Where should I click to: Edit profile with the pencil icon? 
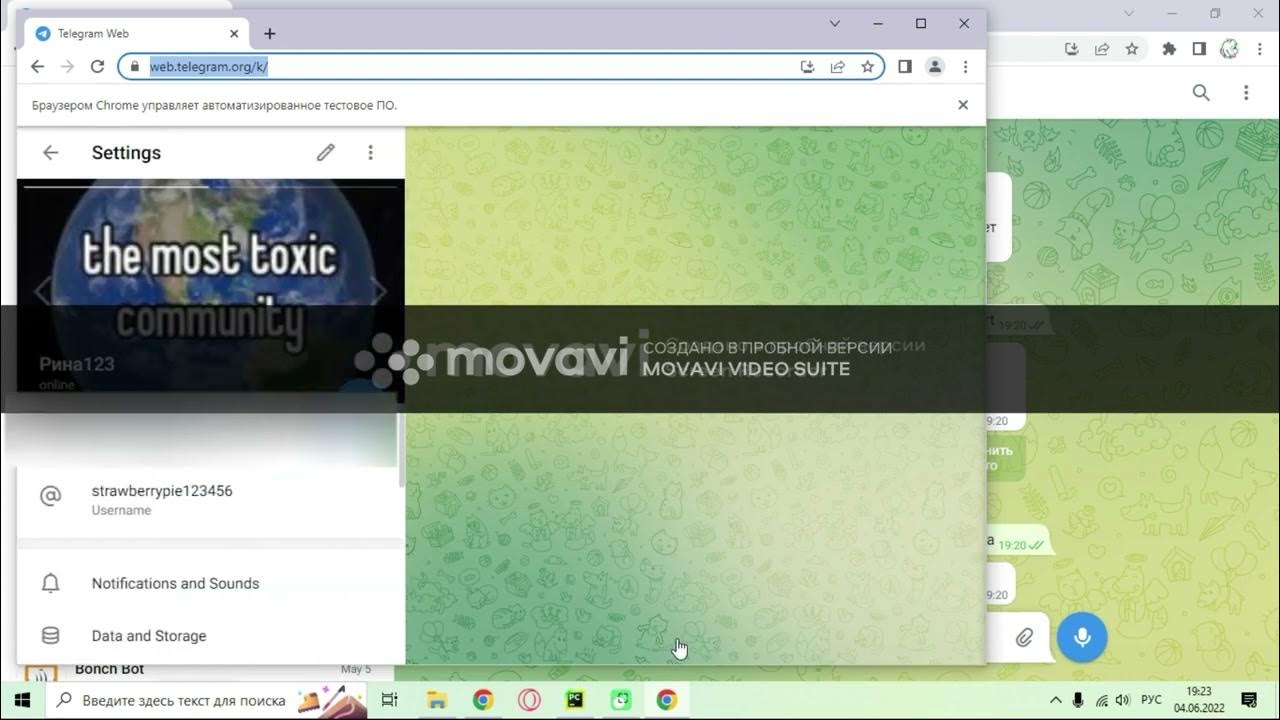(326, 153)
